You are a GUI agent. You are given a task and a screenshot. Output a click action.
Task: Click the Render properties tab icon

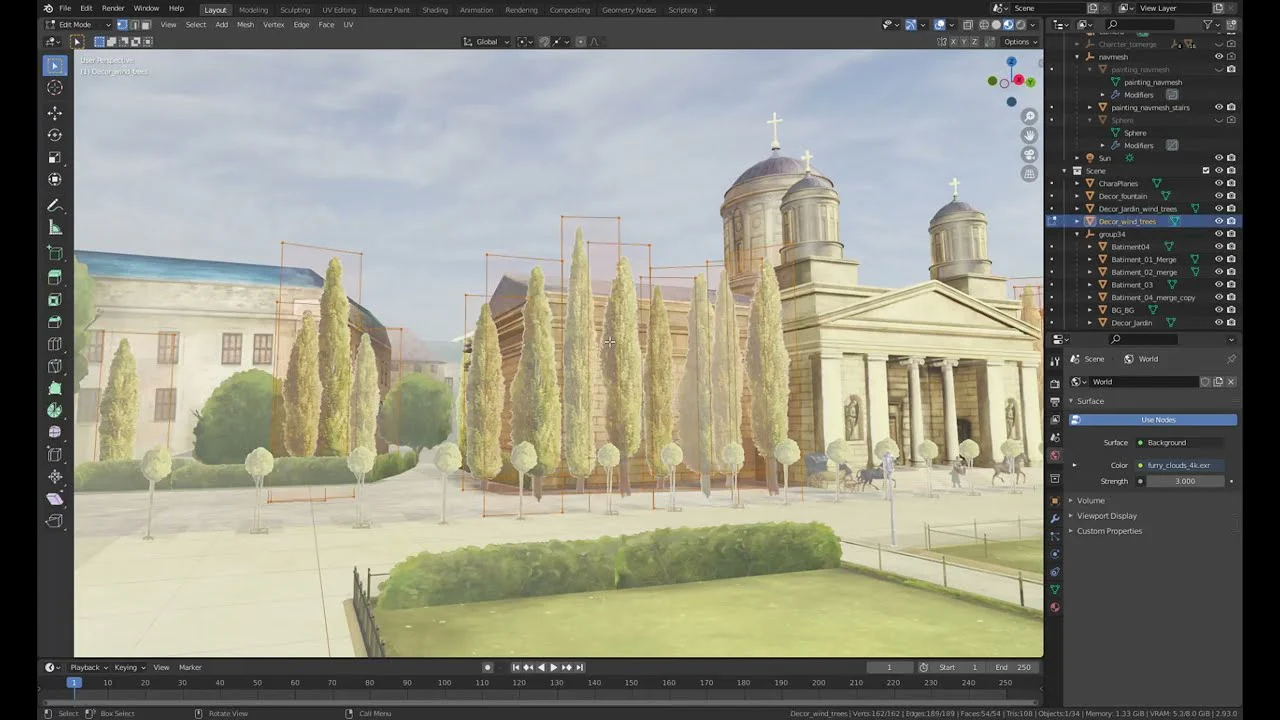(1055, 383)
